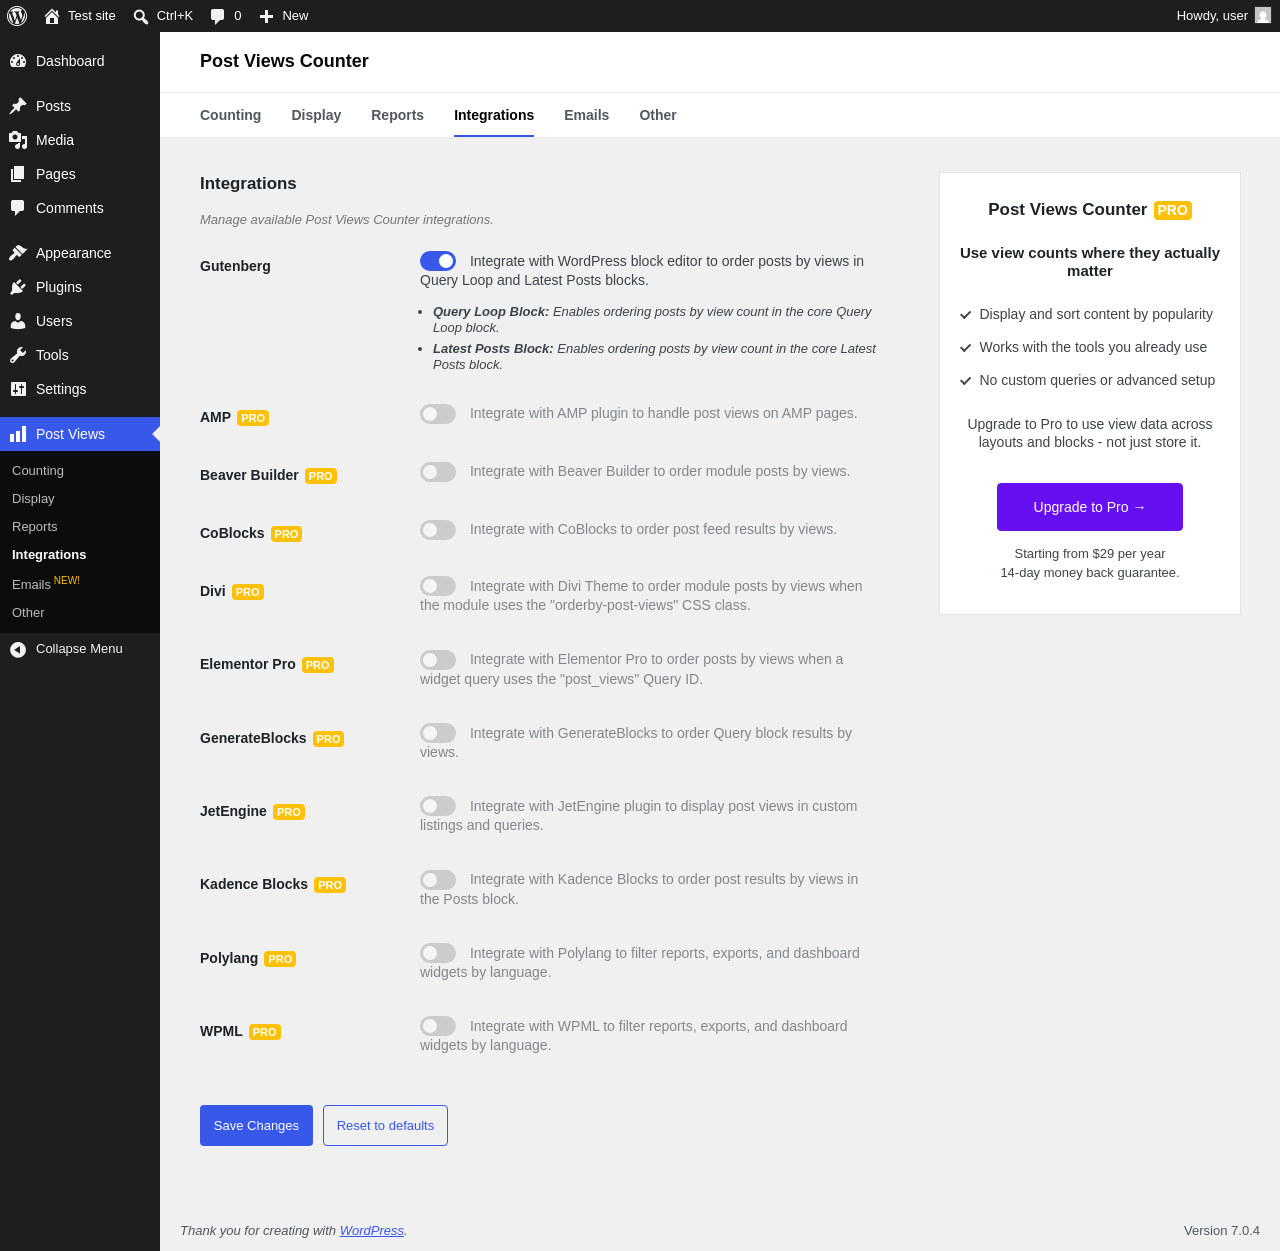Toggle the AMP integration switch

coord(438,414)
